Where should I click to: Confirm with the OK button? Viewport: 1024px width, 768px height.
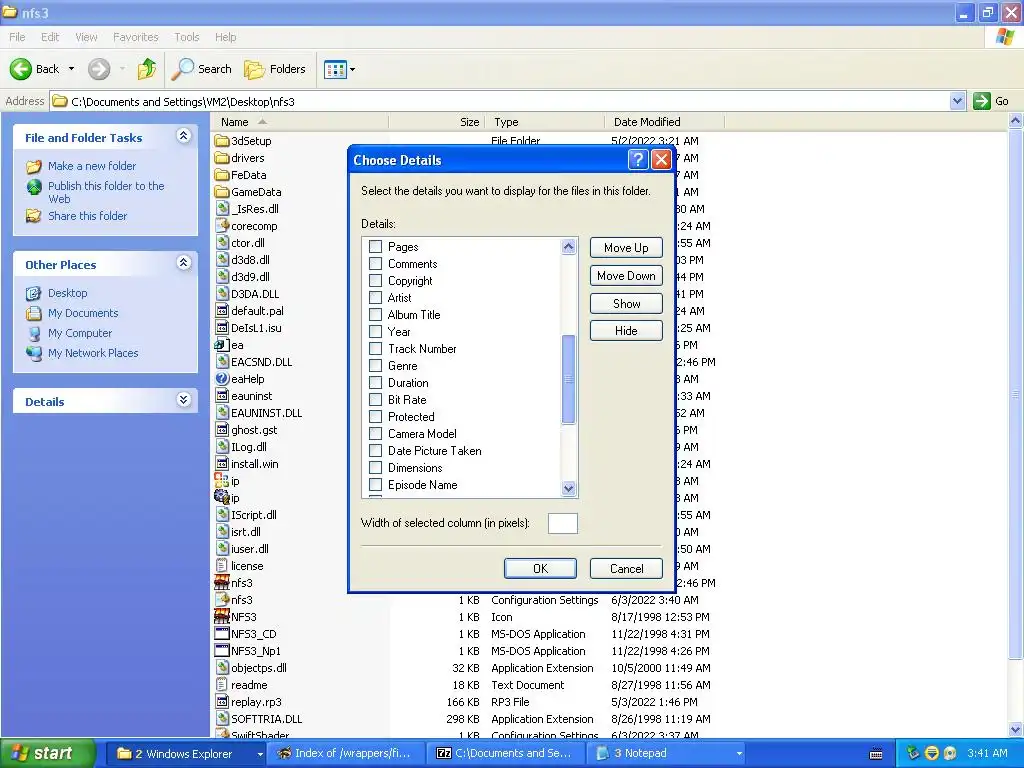[x=540, y=569]
